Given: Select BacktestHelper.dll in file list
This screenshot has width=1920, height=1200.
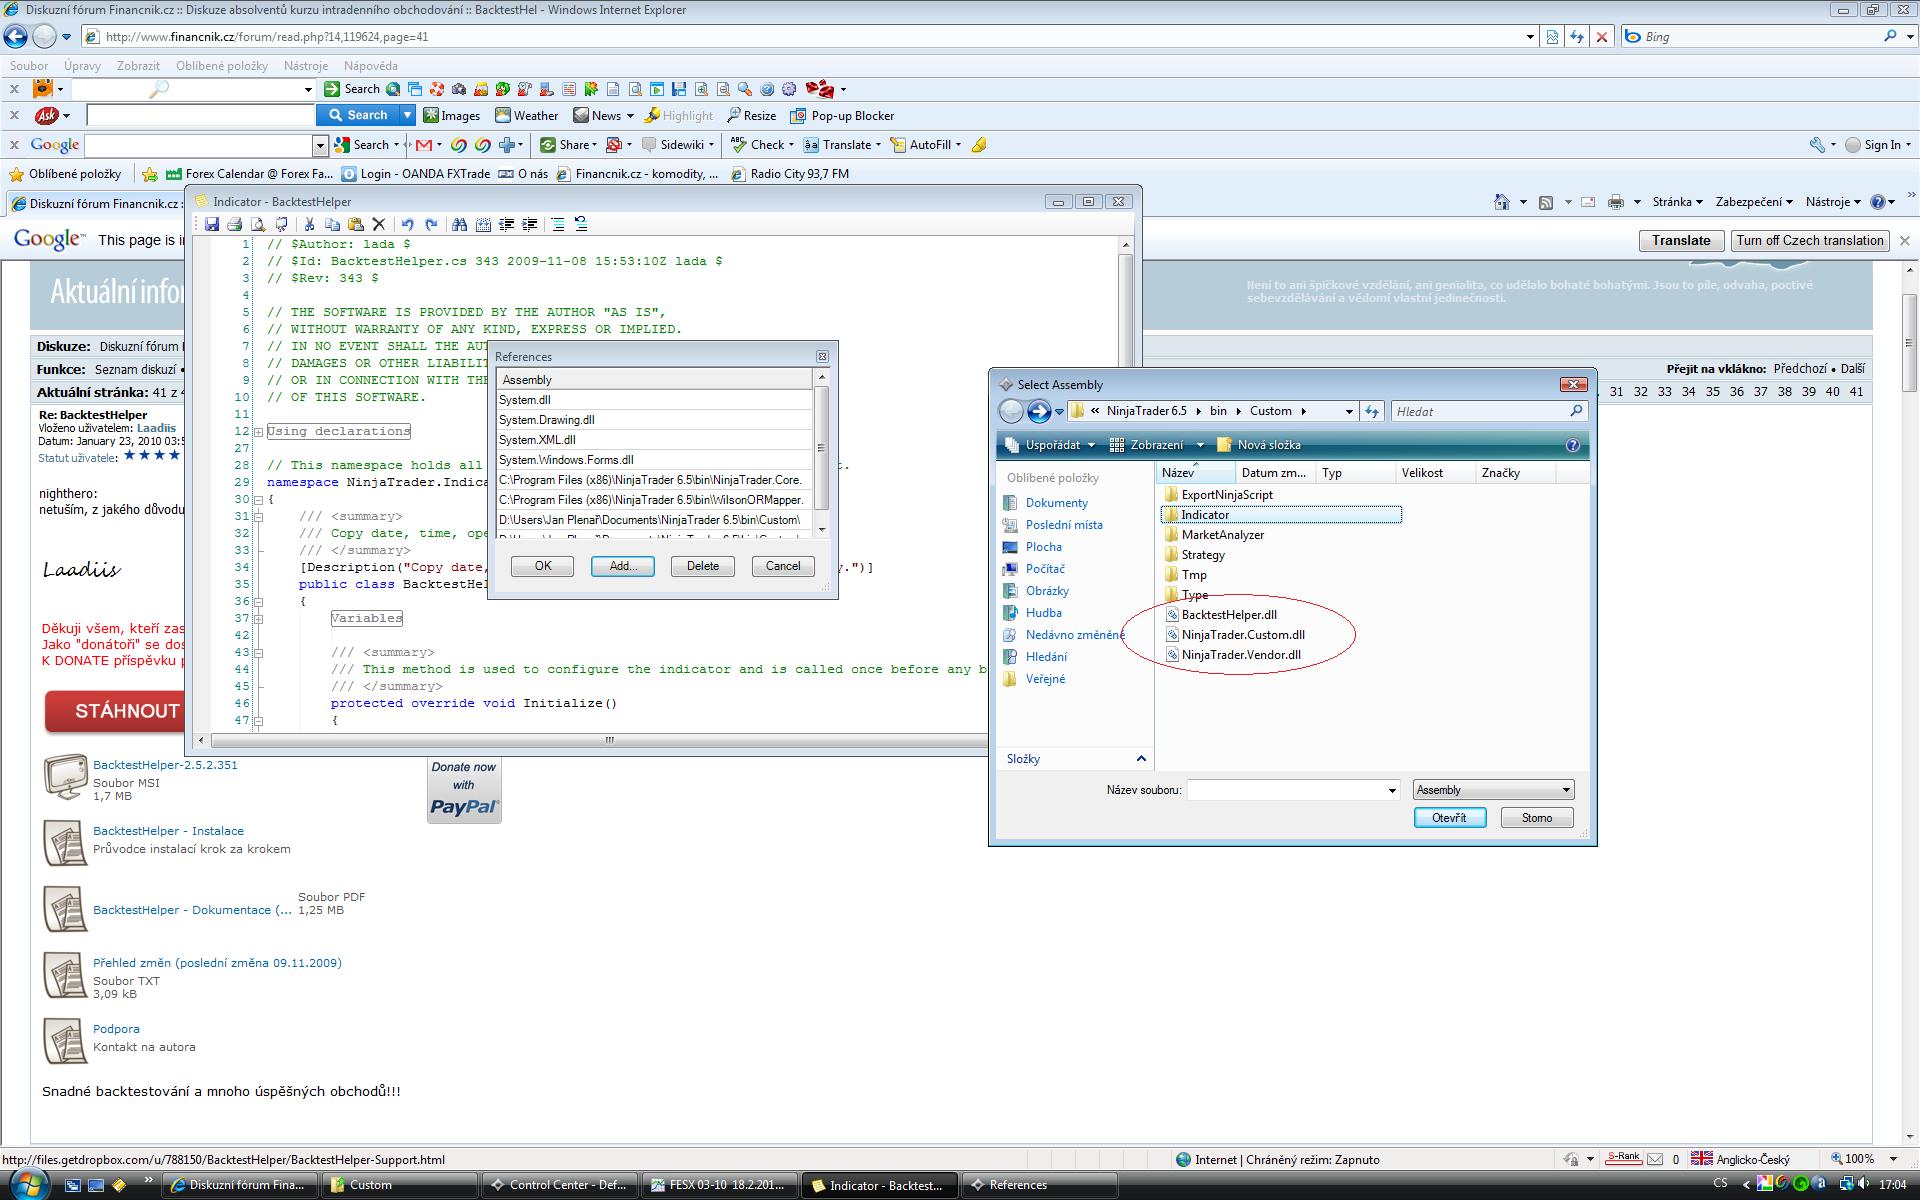Looking at the screenshot, I should (x=1228, y=615).
